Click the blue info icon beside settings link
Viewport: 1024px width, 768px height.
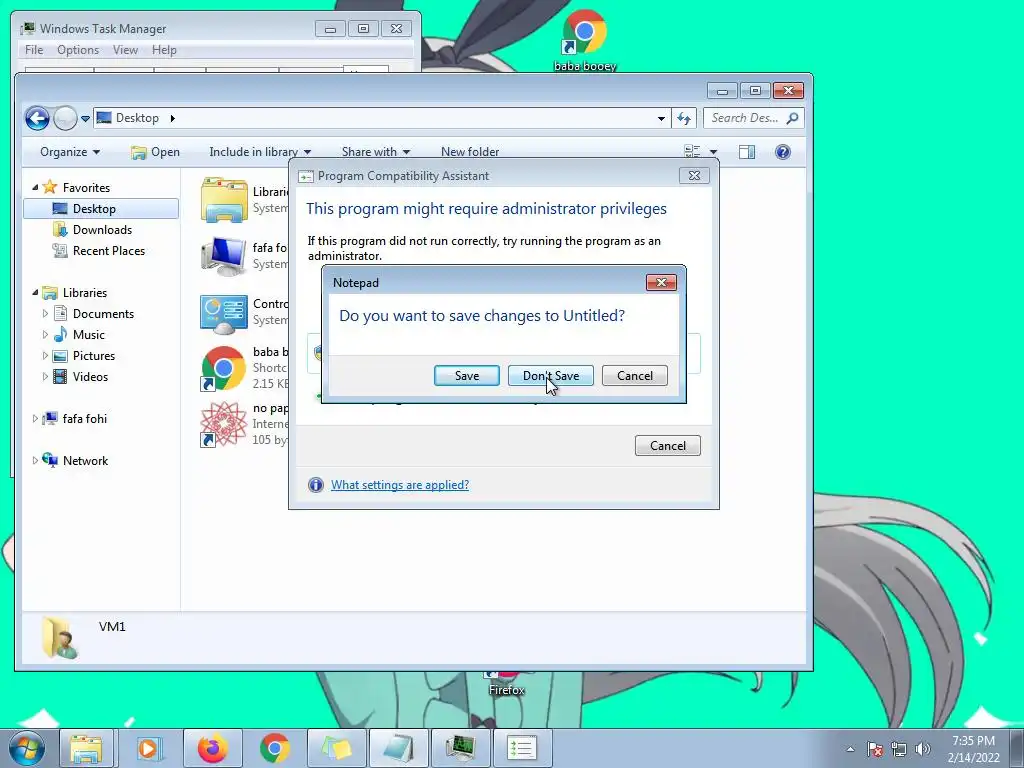click(315, 485)
